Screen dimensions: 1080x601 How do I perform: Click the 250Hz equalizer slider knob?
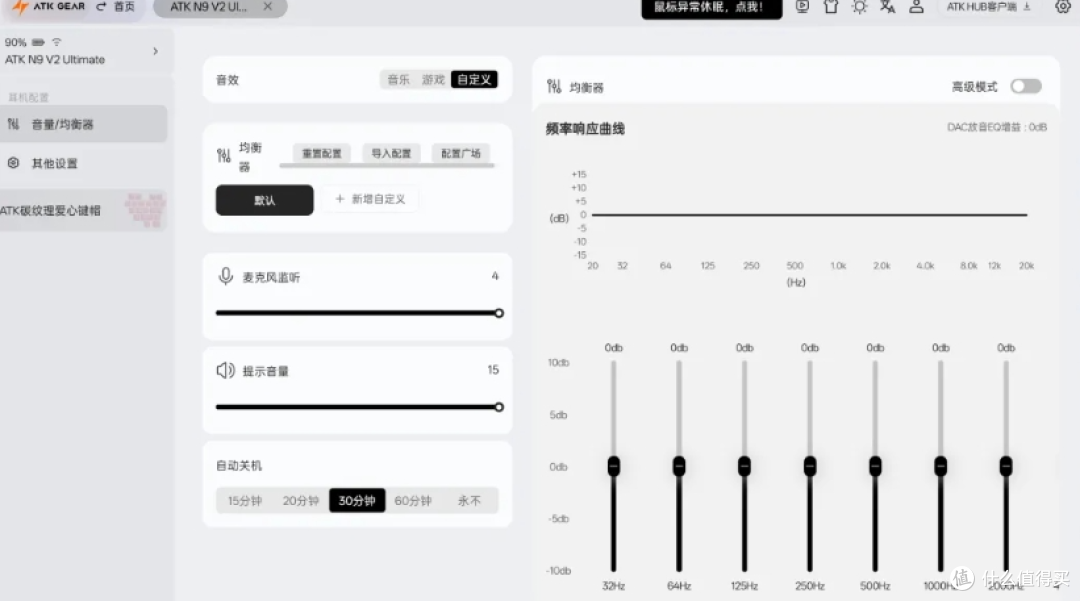809,466
